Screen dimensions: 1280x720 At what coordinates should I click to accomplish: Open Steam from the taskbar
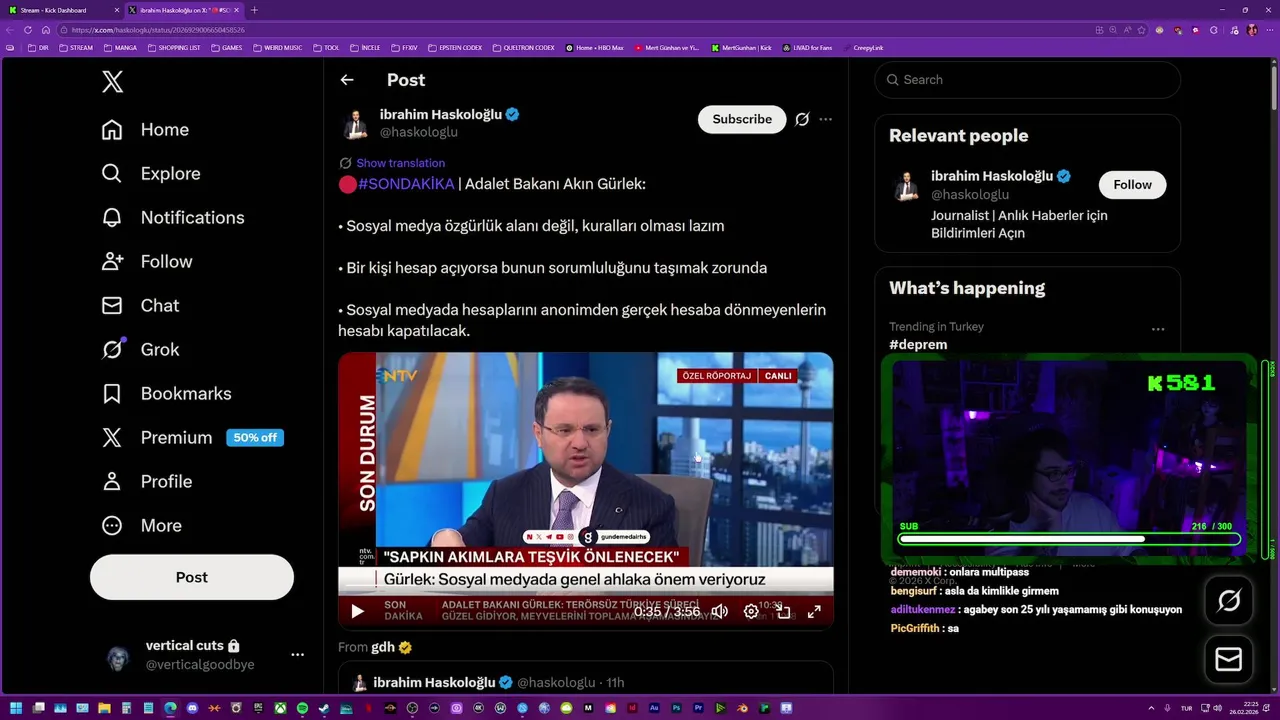[324, 708]
